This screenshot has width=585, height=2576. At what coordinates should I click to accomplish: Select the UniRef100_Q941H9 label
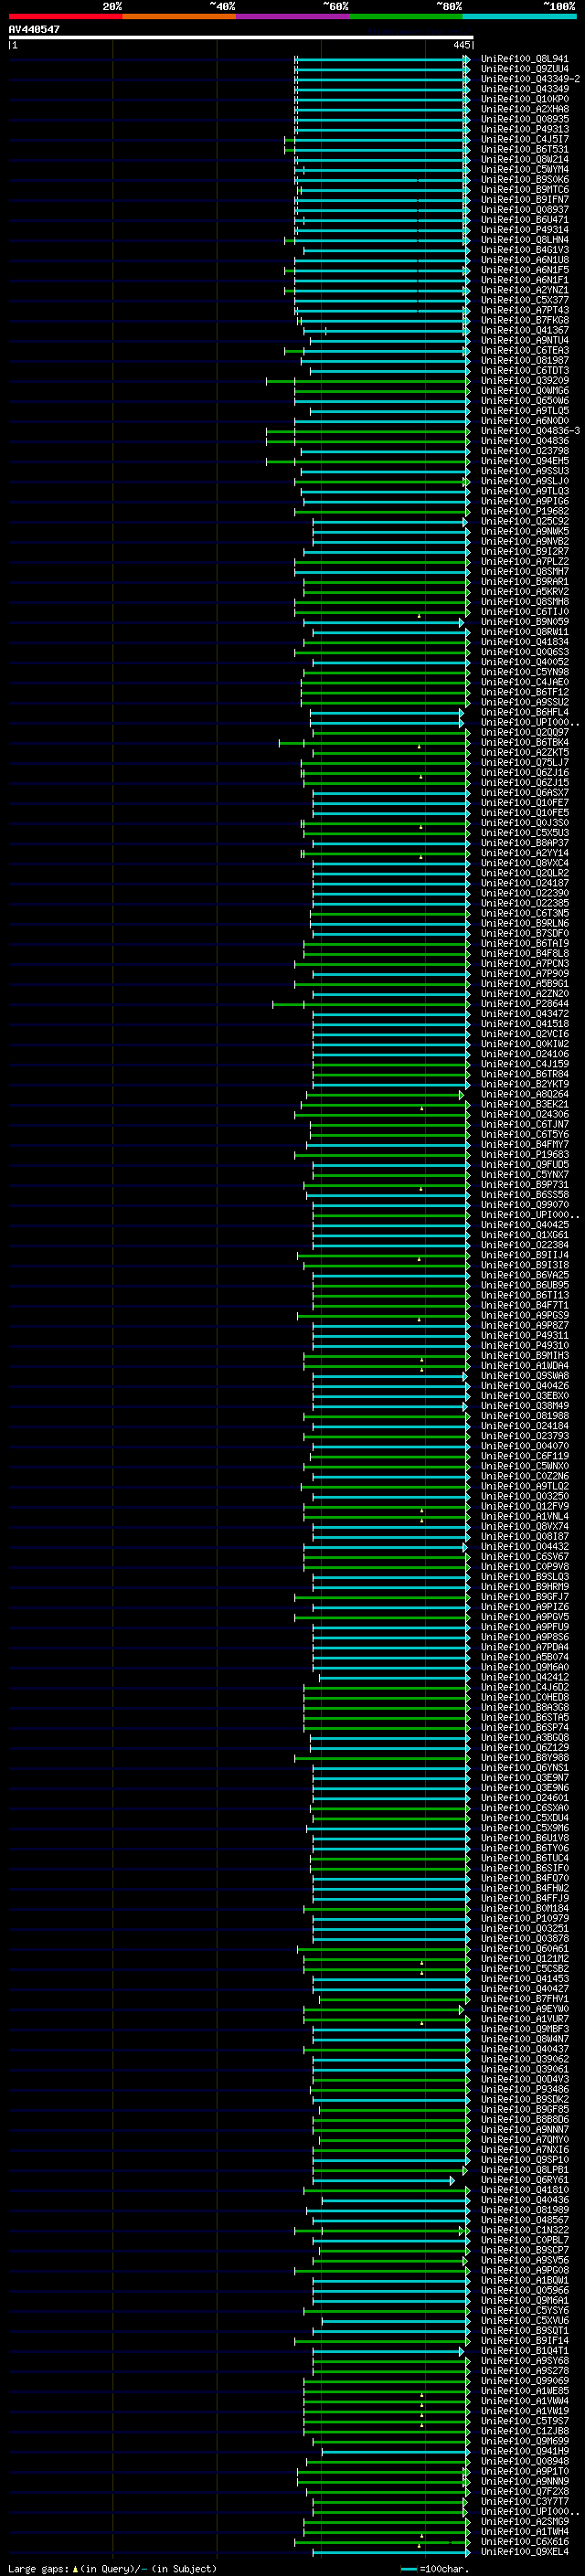pyautogui.click(x=524, y=2451)
